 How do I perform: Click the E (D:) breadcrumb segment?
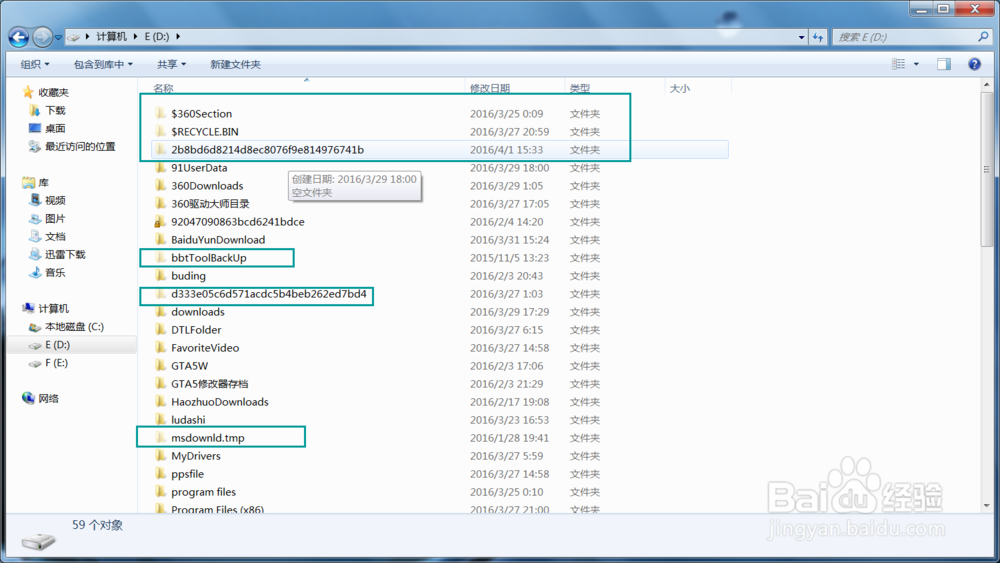(157, 36)
